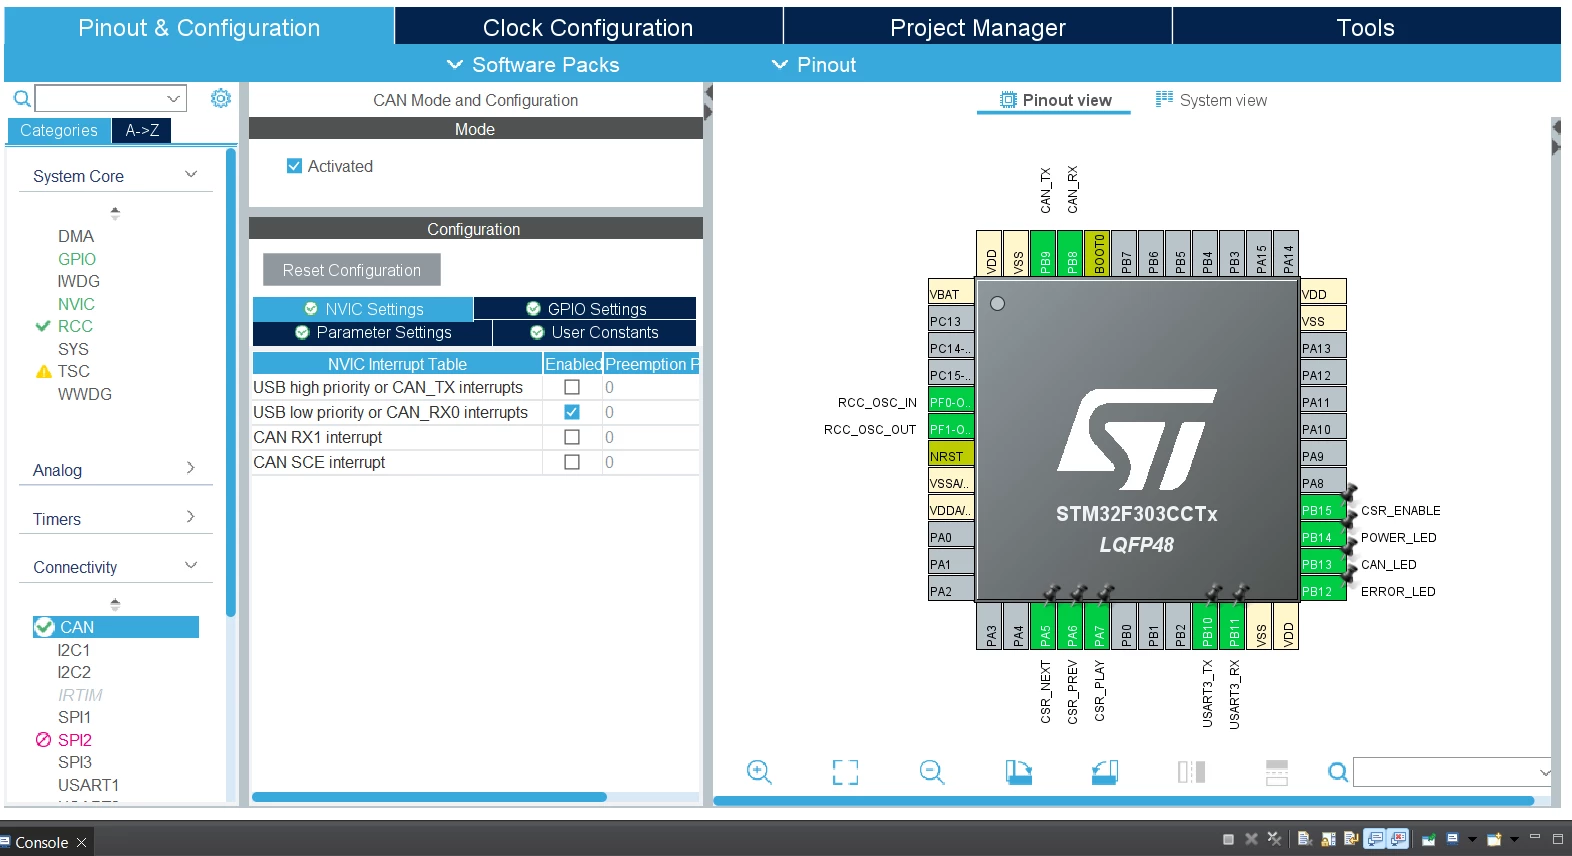Flip the chip view horizontally

coord(1191,772)
